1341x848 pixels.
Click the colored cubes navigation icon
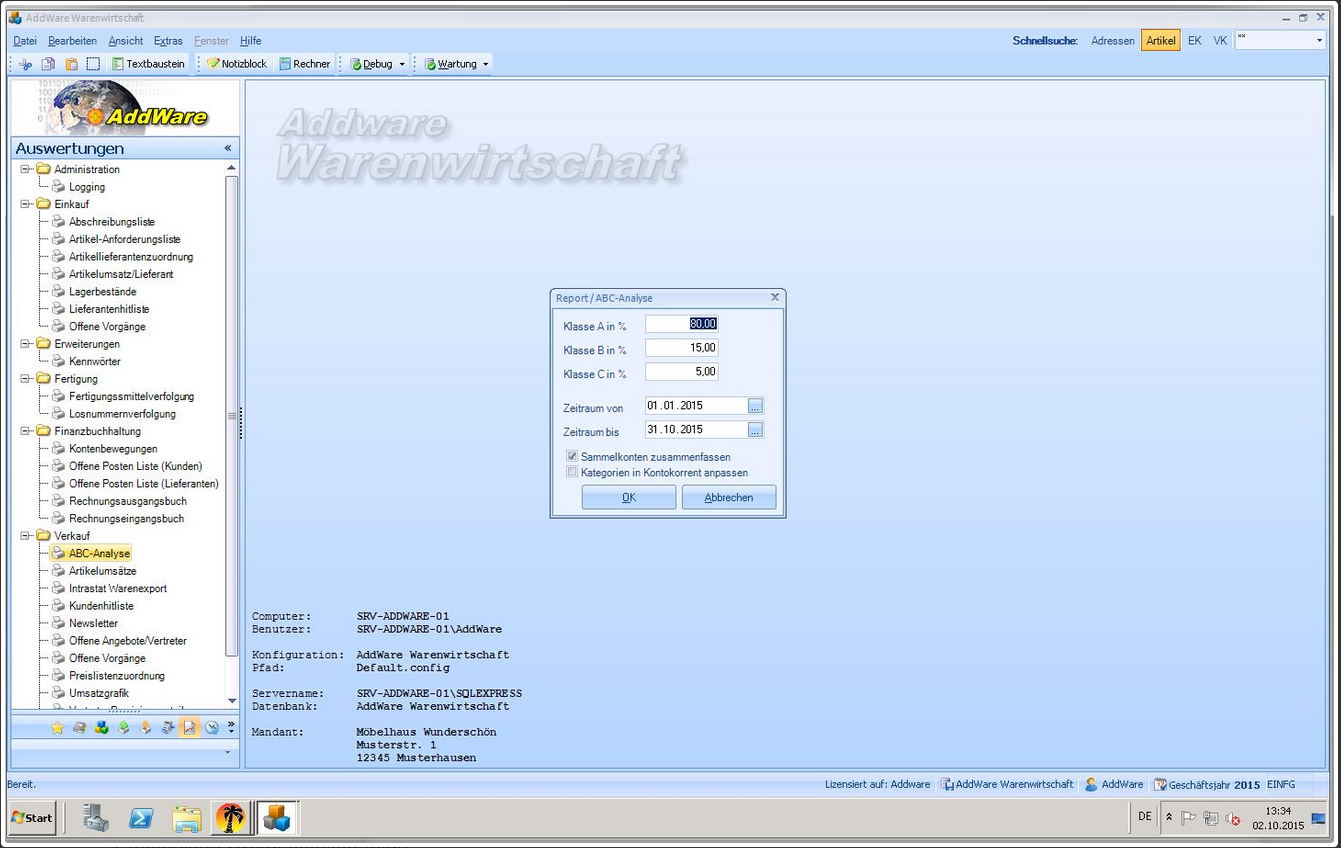pos(102,728)
